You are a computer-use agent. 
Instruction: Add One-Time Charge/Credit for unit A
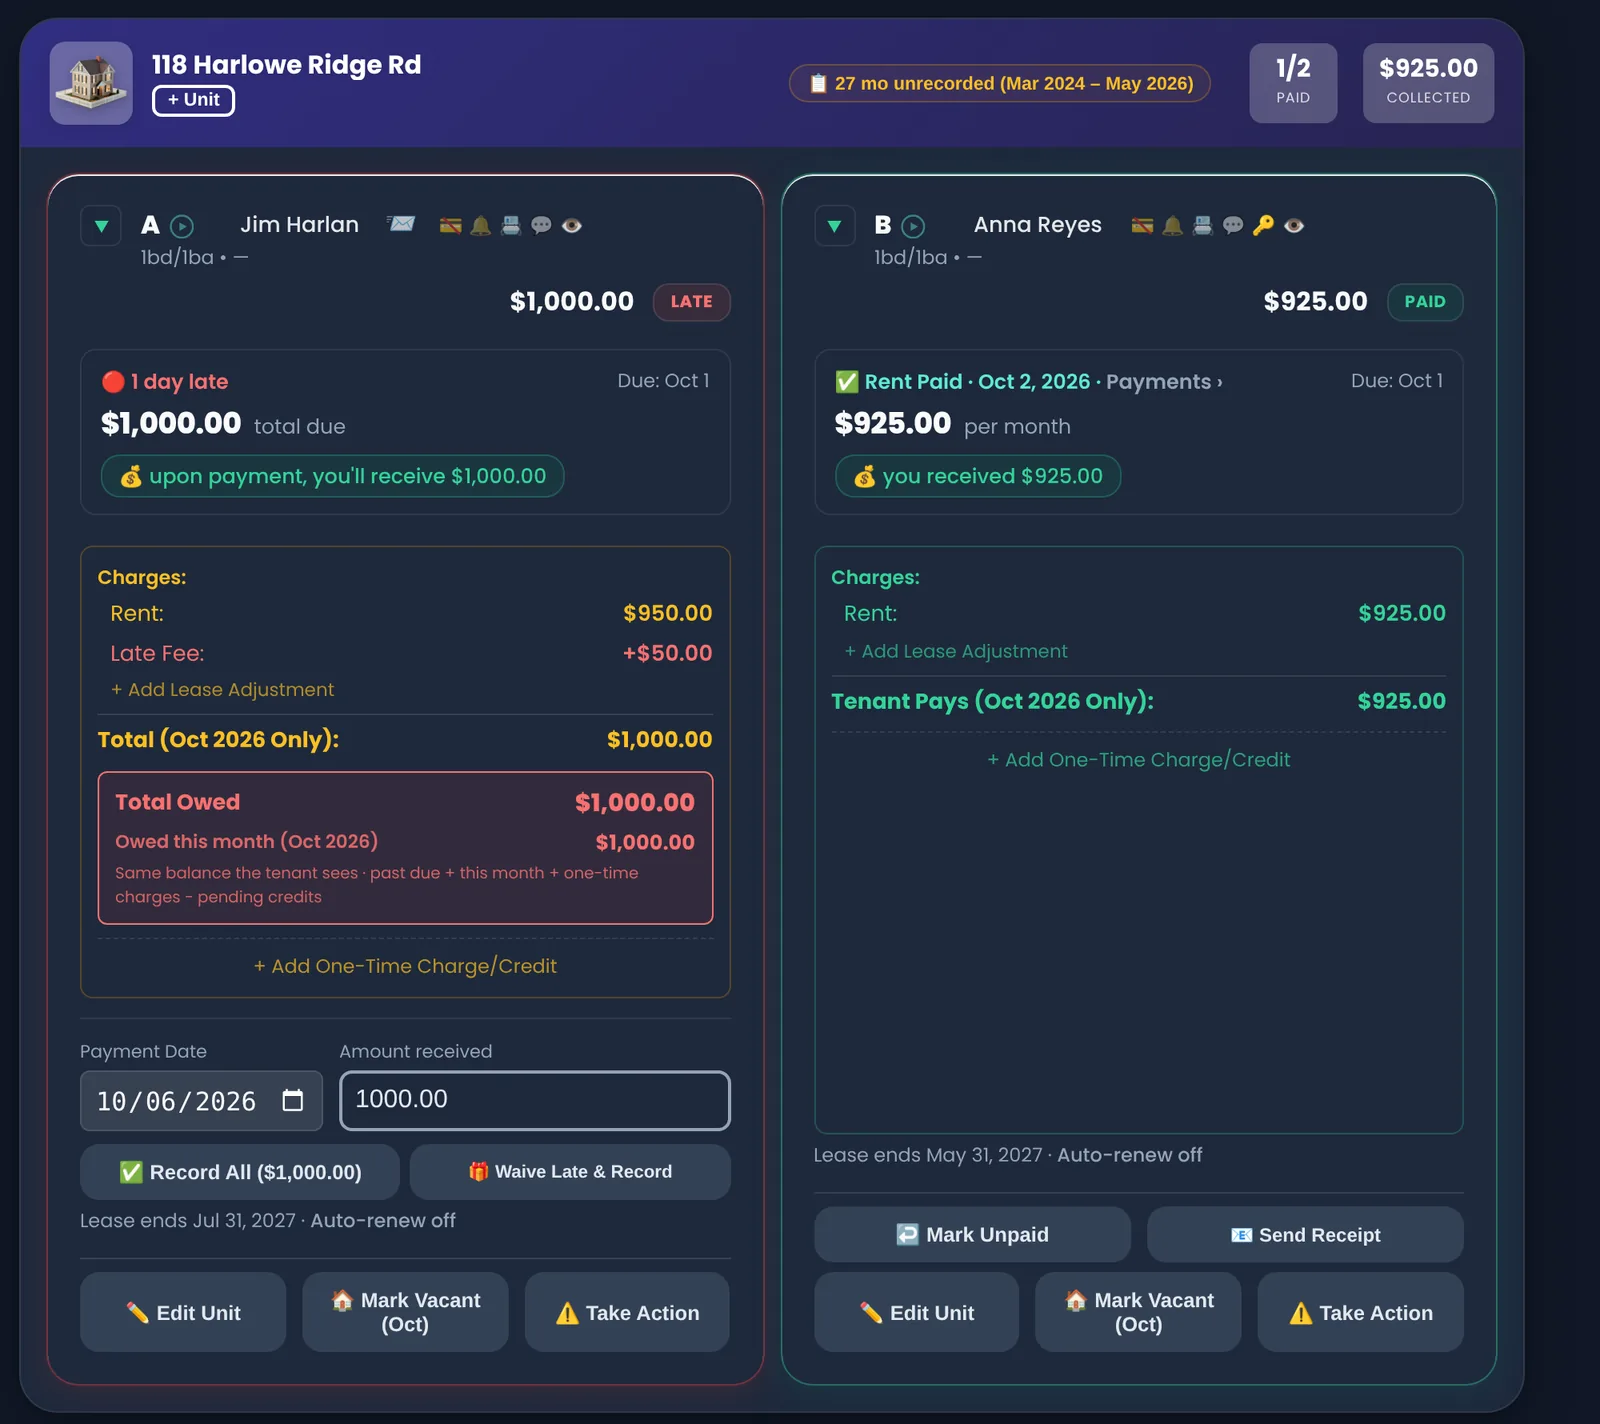pos(405,966)
